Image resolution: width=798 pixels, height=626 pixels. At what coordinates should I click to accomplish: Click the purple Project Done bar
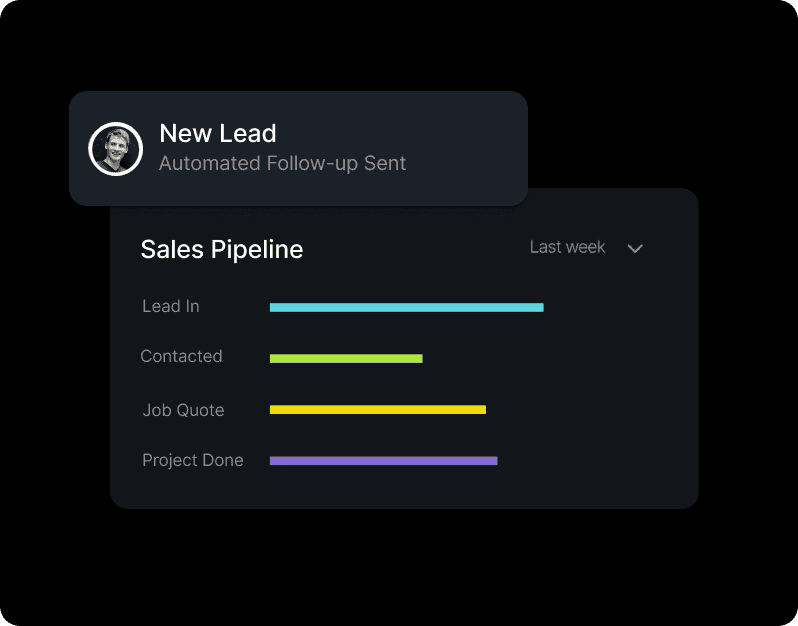[383, 461]
